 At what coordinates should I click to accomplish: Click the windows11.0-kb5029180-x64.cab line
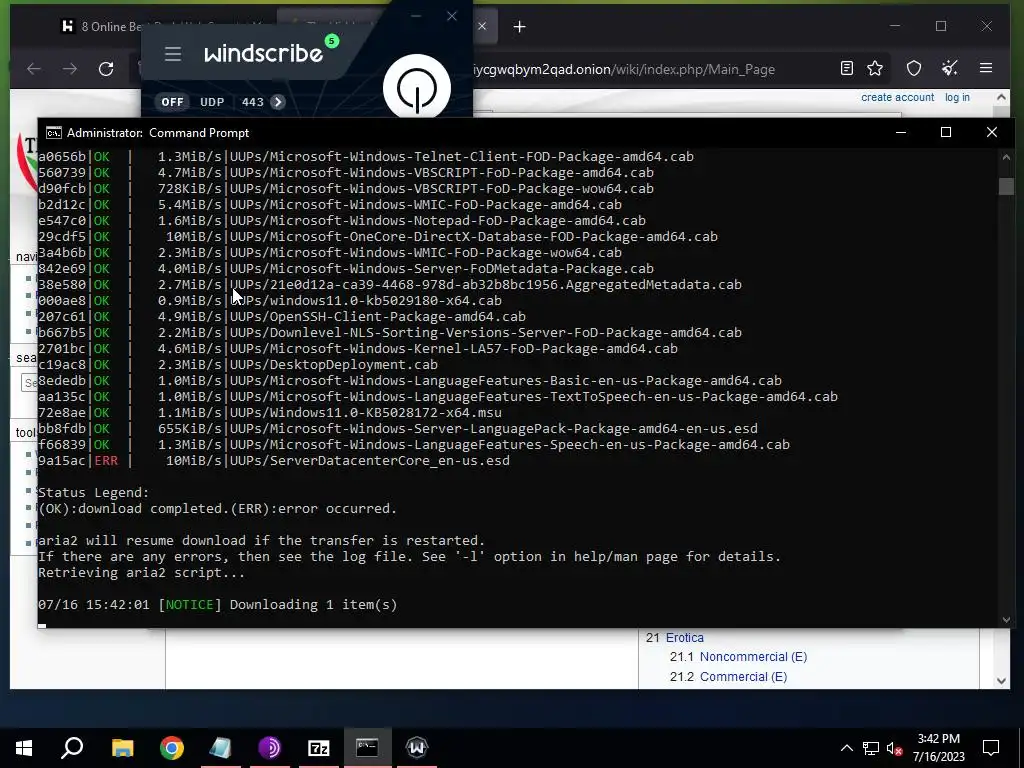click(x=366, y=300)
